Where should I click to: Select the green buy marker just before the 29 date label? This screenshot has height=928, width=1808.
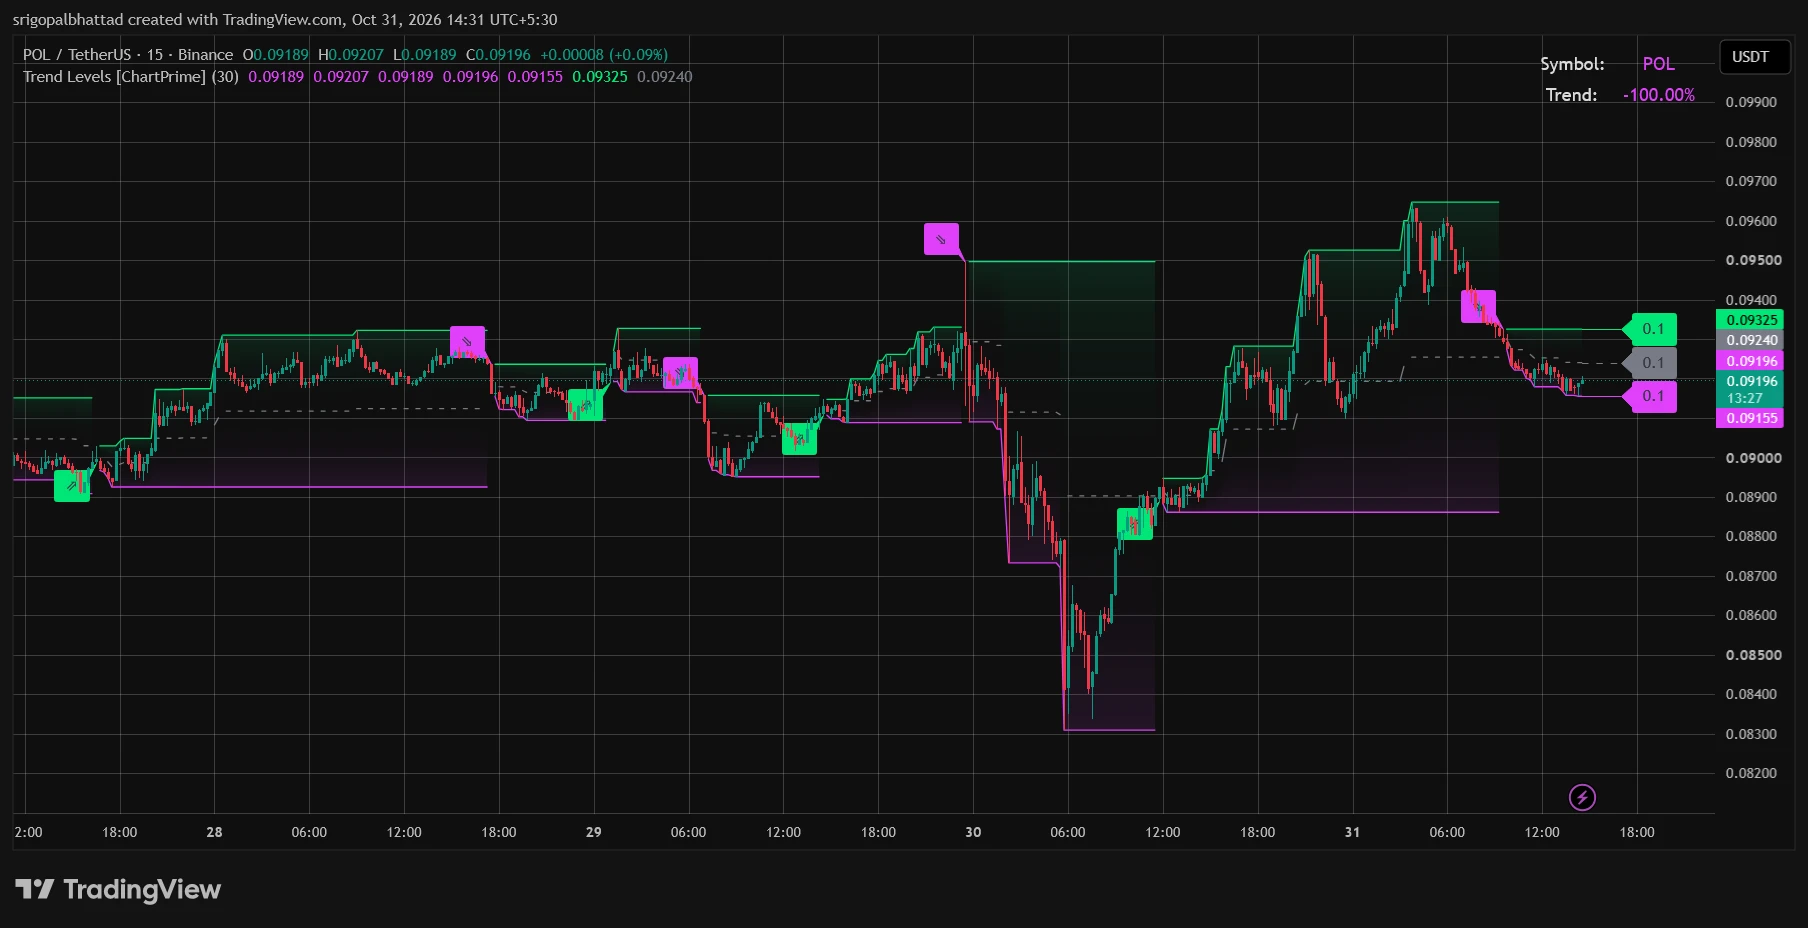pyautogui.click(x=586, y=405)
